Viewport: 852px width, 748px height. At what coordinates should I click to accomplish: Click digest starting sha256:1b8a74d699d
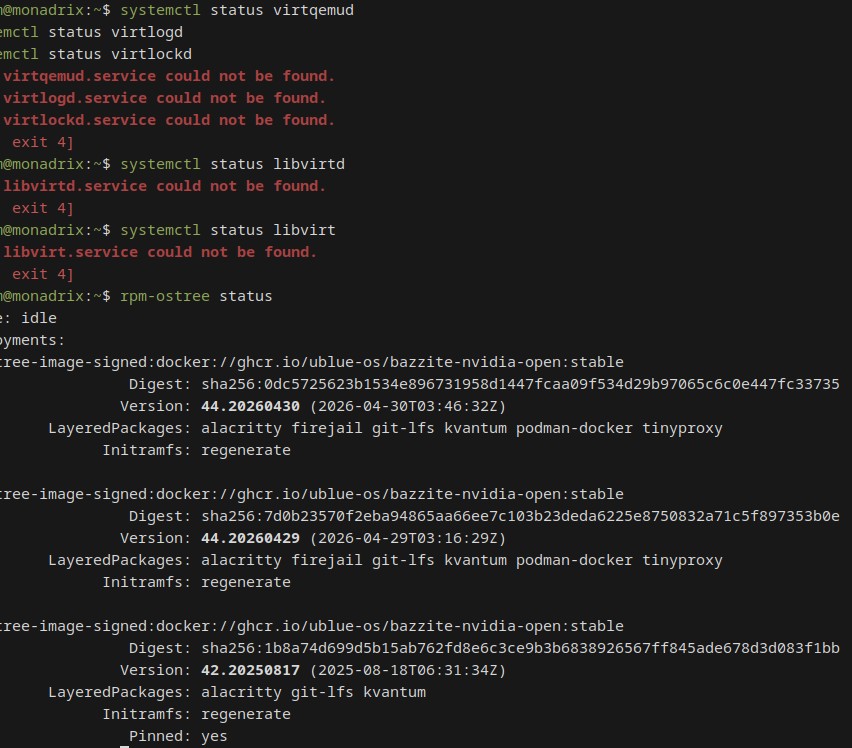pos(521,648)
